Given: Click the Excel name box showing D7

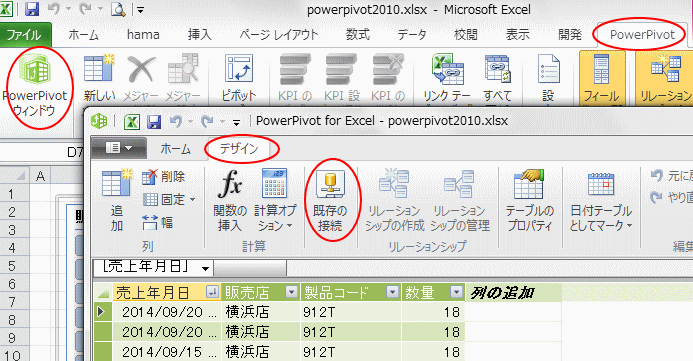Looking at the screenshot, I should [42, 152].
